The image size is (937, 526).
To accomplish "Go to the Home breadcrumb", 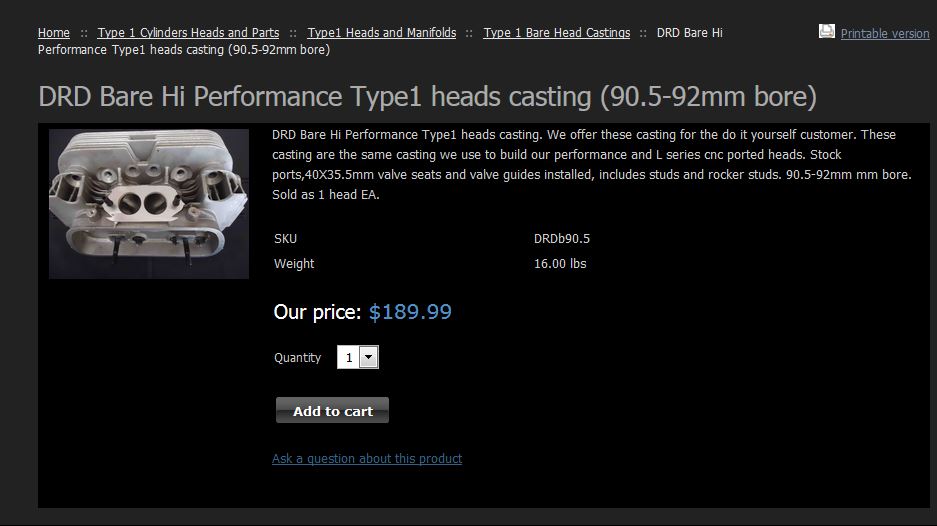I will click(x=54, y=33).
